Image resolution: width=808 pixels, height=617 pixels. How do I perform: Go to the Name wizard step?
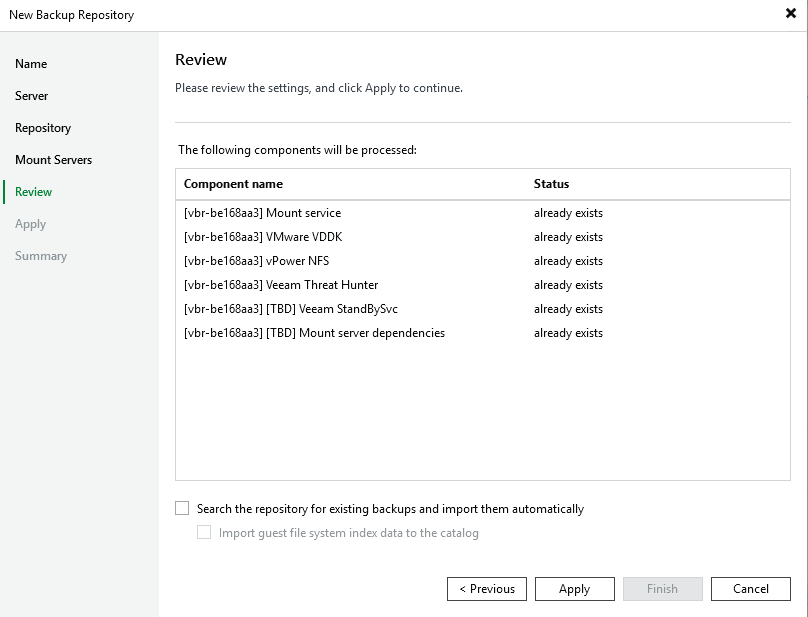pos(31,64)
